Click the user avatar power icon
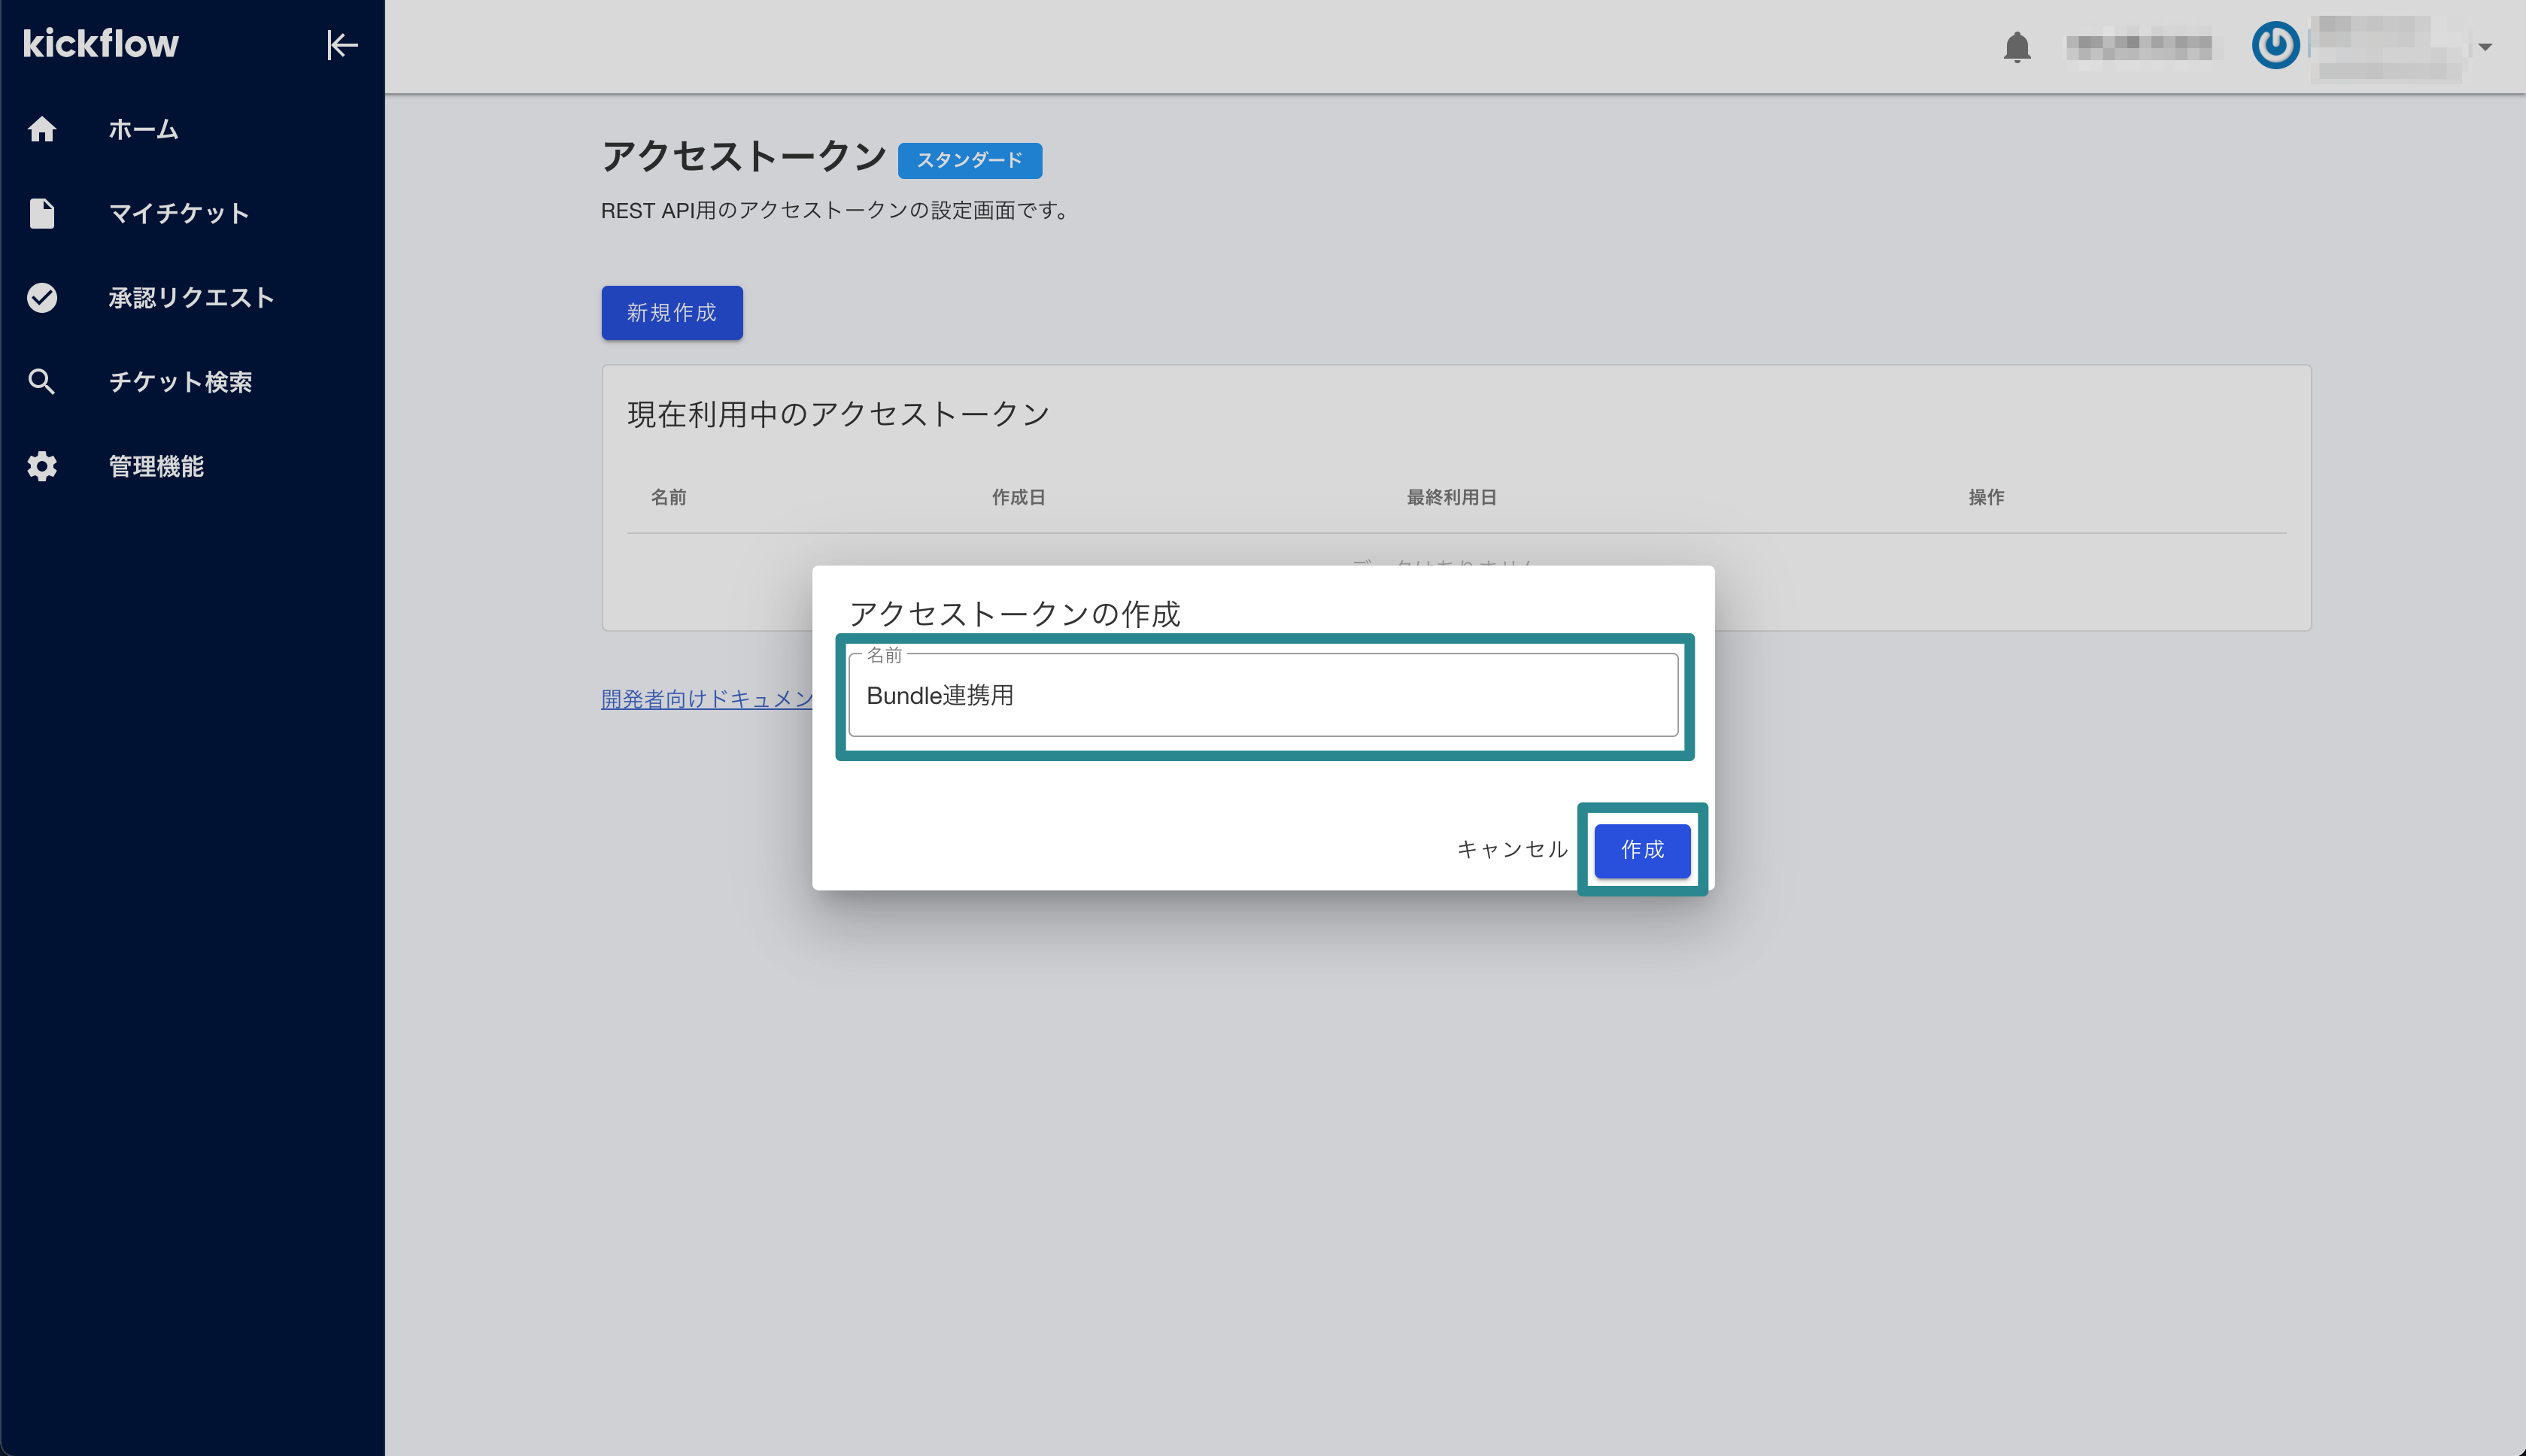This screenshot has width=2526, height=1456. point(2275,46)
